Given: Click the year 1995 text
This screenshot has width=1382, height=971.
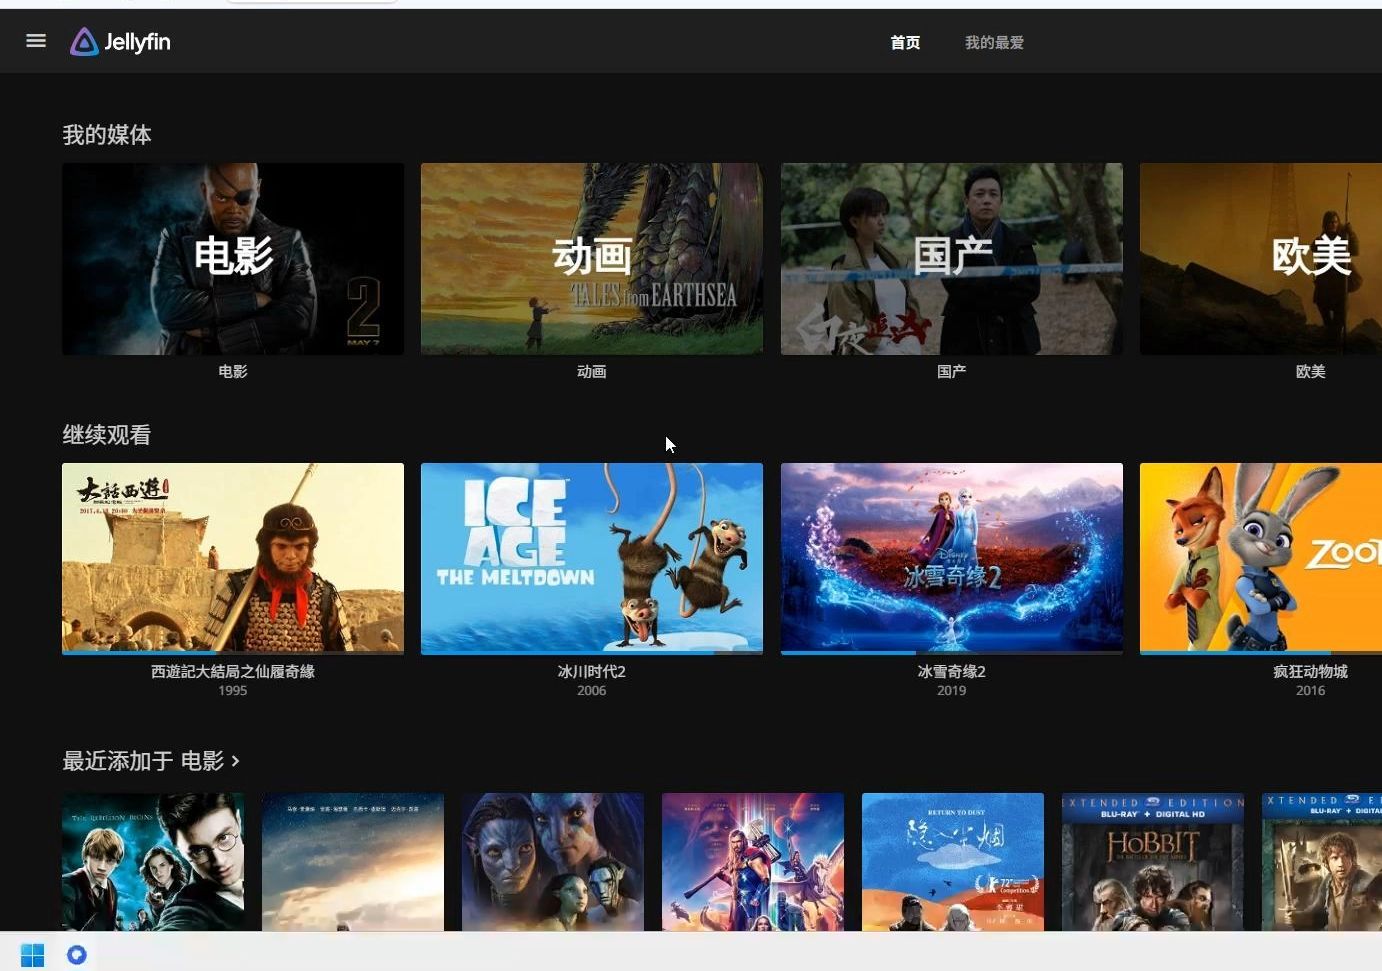Looking at the screenshot, I should (233, 690).
